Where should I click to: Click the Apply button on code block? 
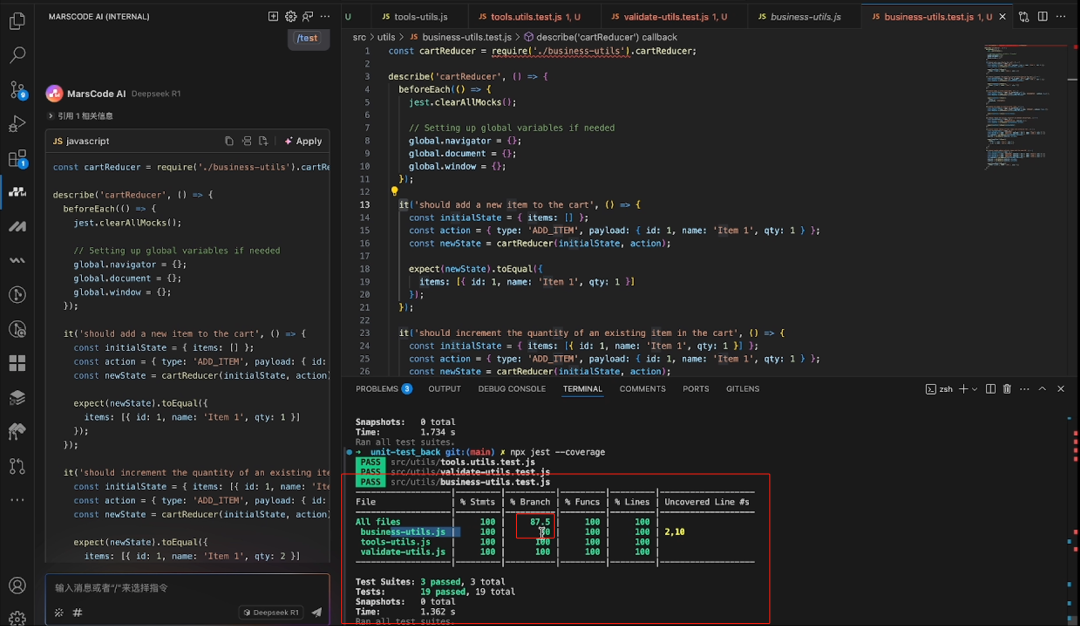click(303, 141)
